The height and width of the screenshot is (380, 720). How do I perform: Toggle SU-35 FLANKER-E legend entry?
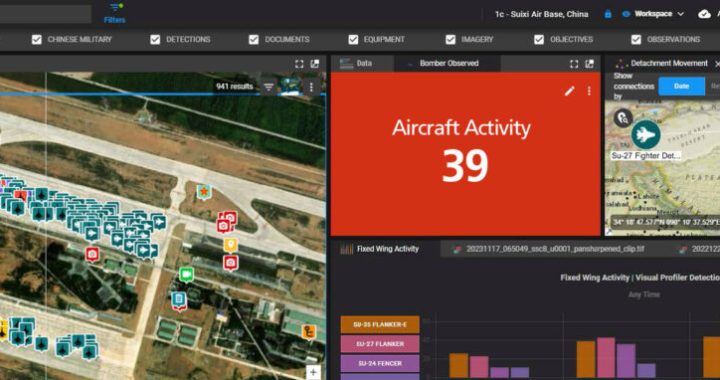point(380,324)
